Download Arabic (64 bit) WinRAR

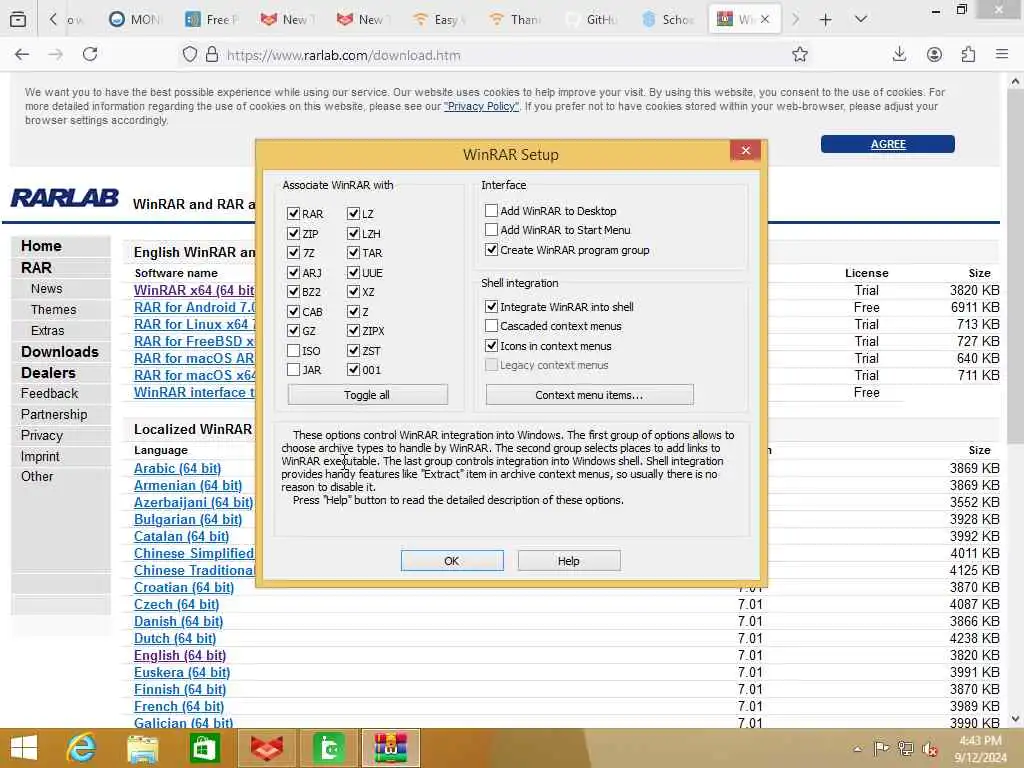coord(177,468)
